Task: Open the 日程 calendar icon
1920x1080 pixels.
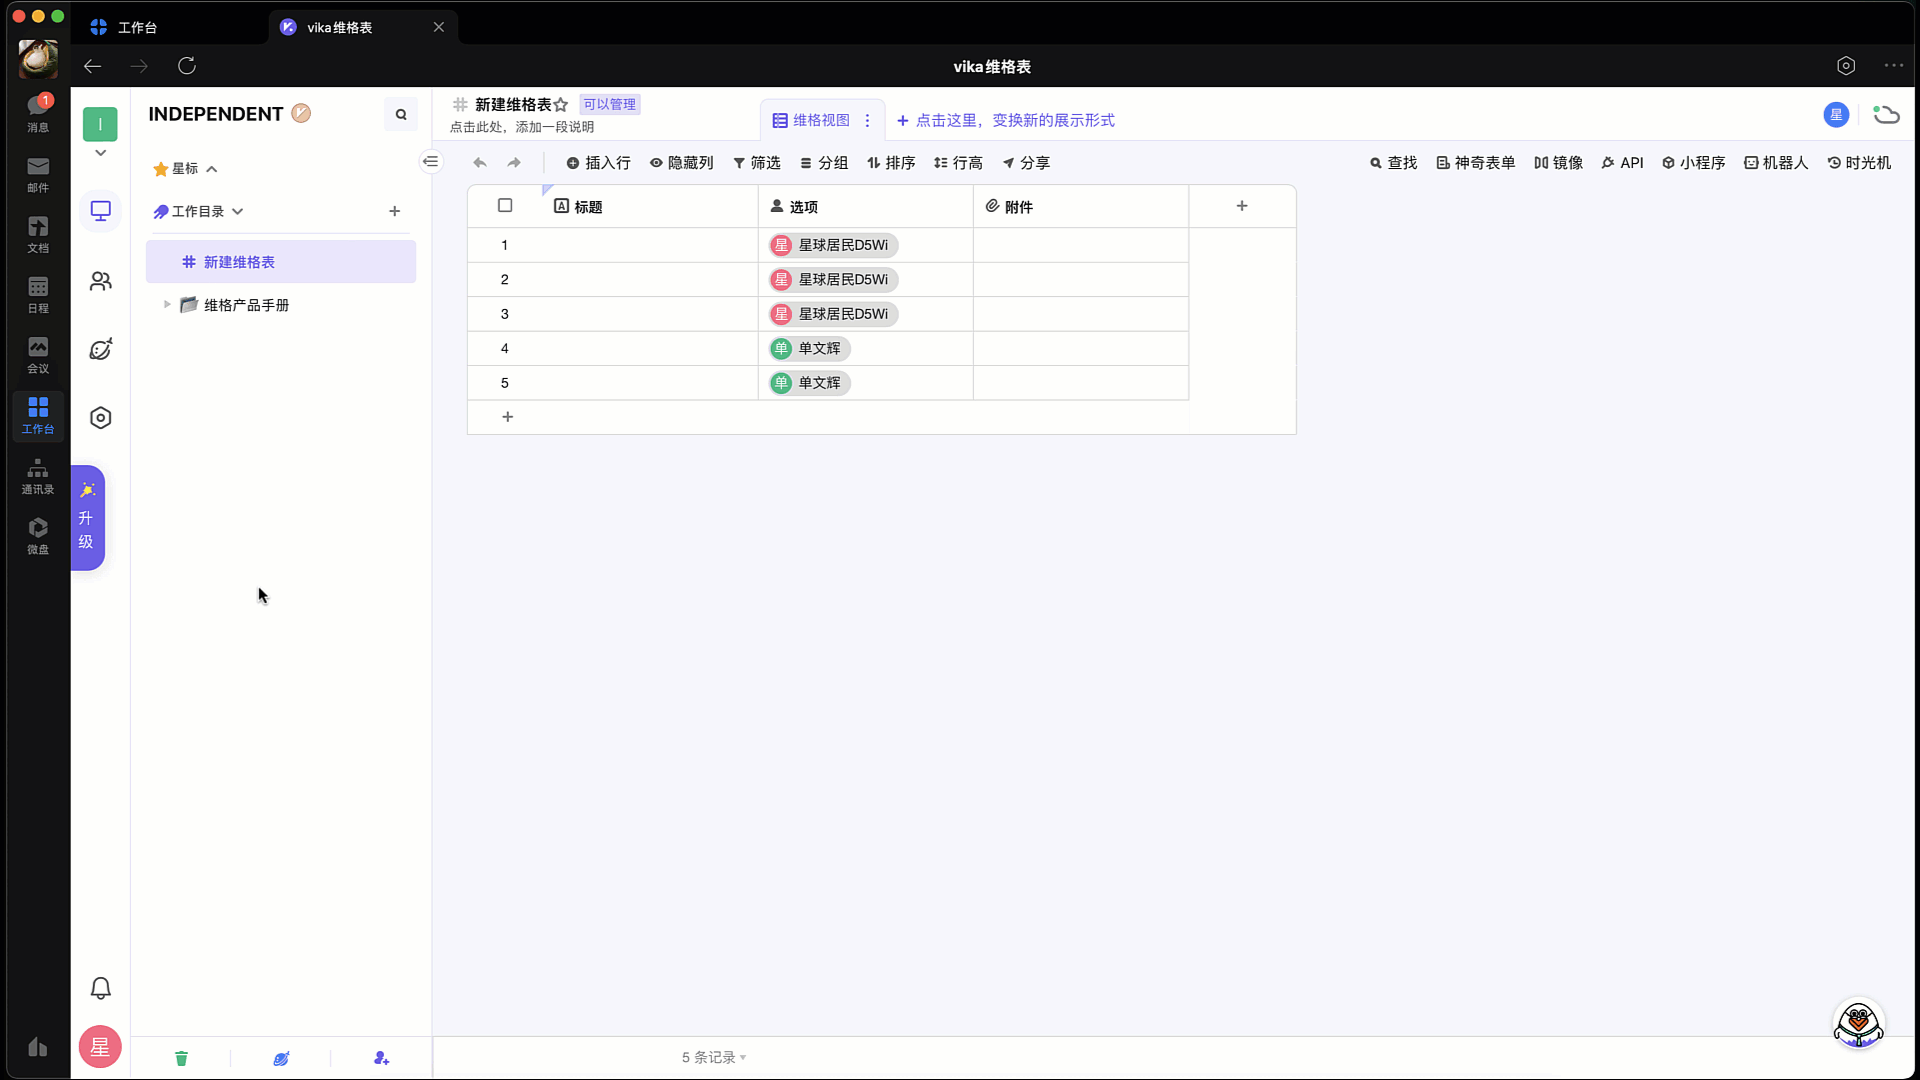Action: (x=38, y=294)
